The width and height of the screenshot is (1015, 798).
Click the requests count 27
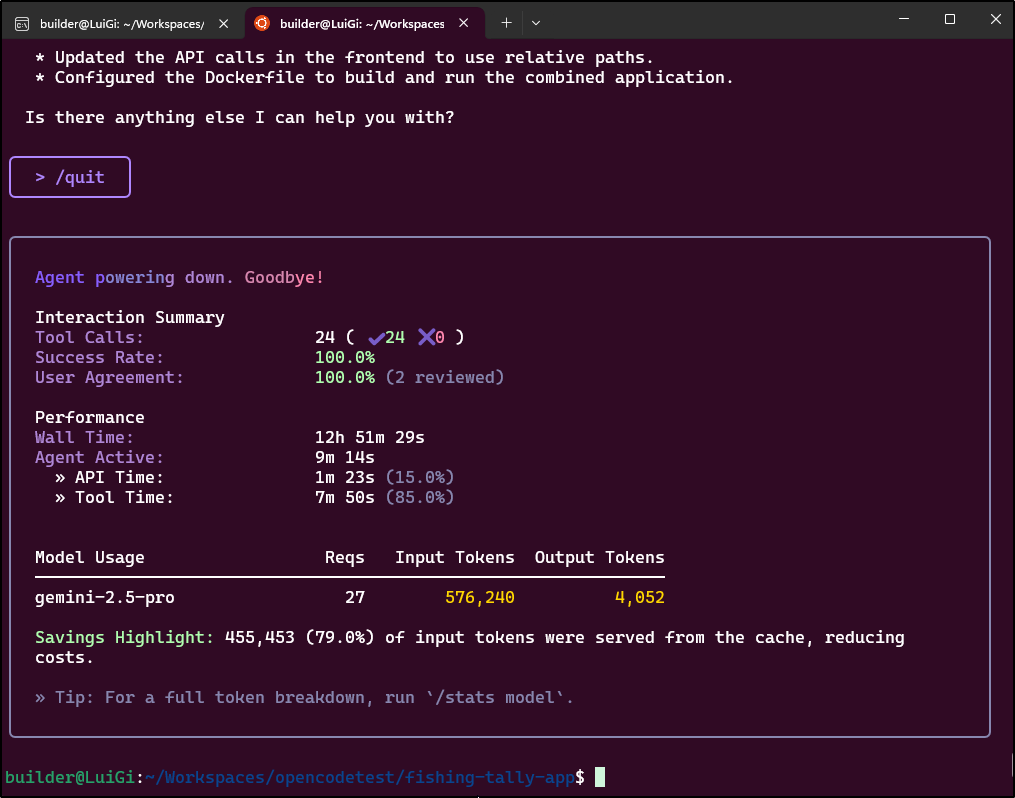pyautogui.click(x=355, y=597)
